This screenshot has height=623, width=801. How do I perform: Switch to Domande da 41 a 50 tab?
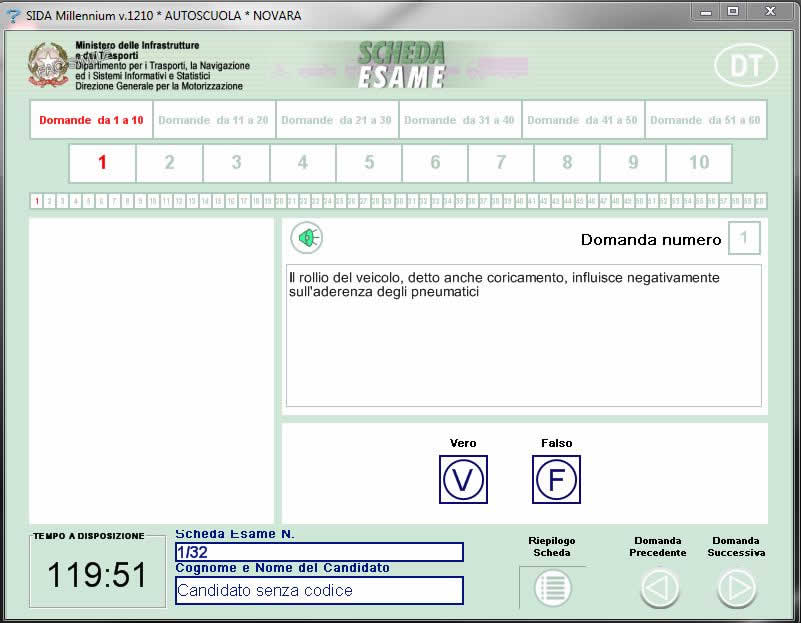point(582,120)
